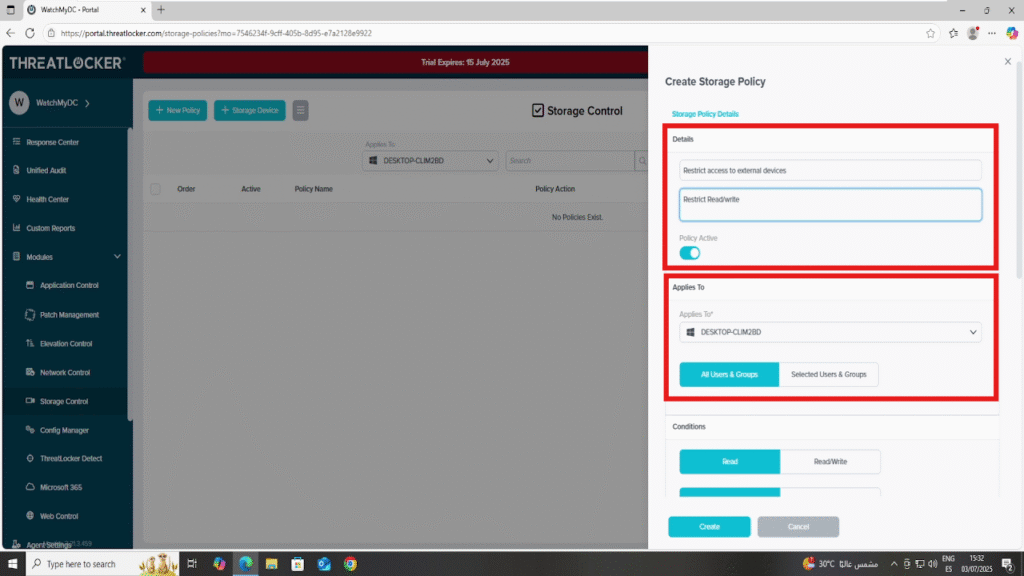Image resolution: width=1024 pixels, height=576 pixels.
Task: Open the Windows Start menu
Action: coord(12,564)
